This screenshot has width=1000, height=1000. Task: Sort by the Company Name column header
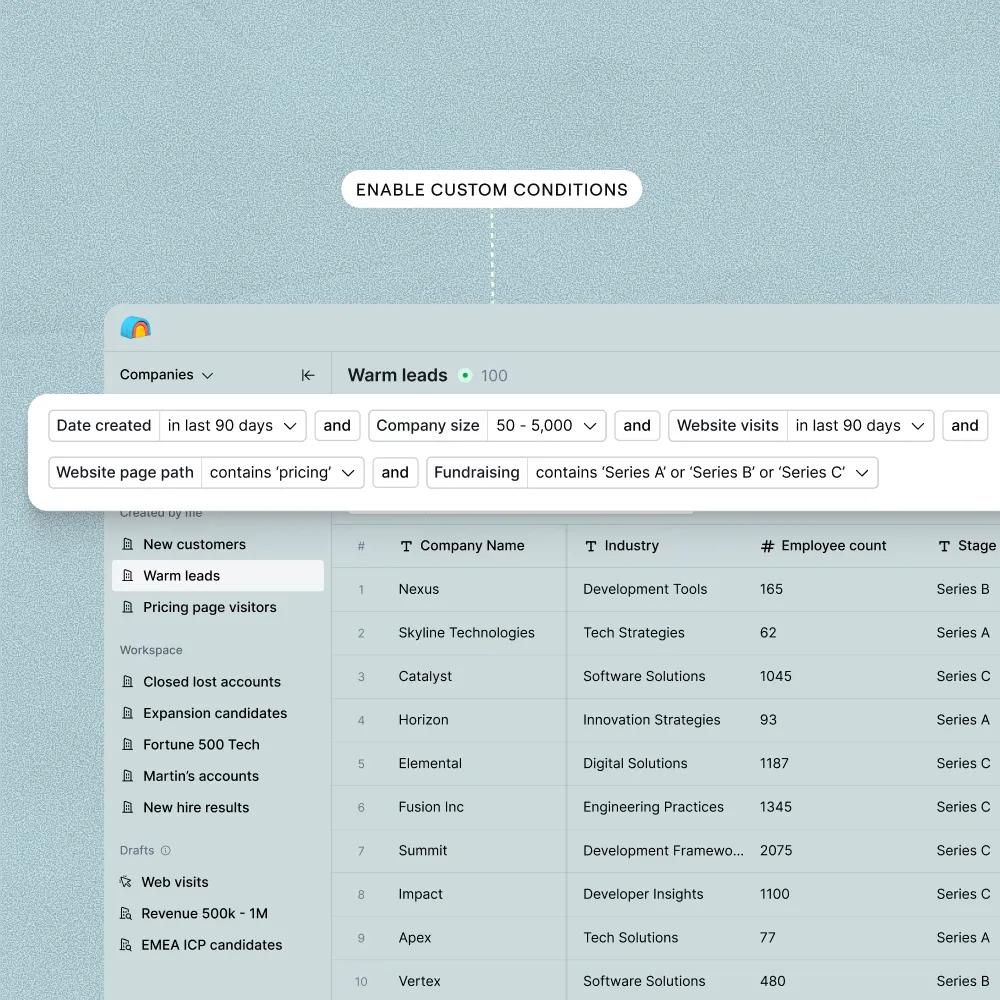[472, 546]
